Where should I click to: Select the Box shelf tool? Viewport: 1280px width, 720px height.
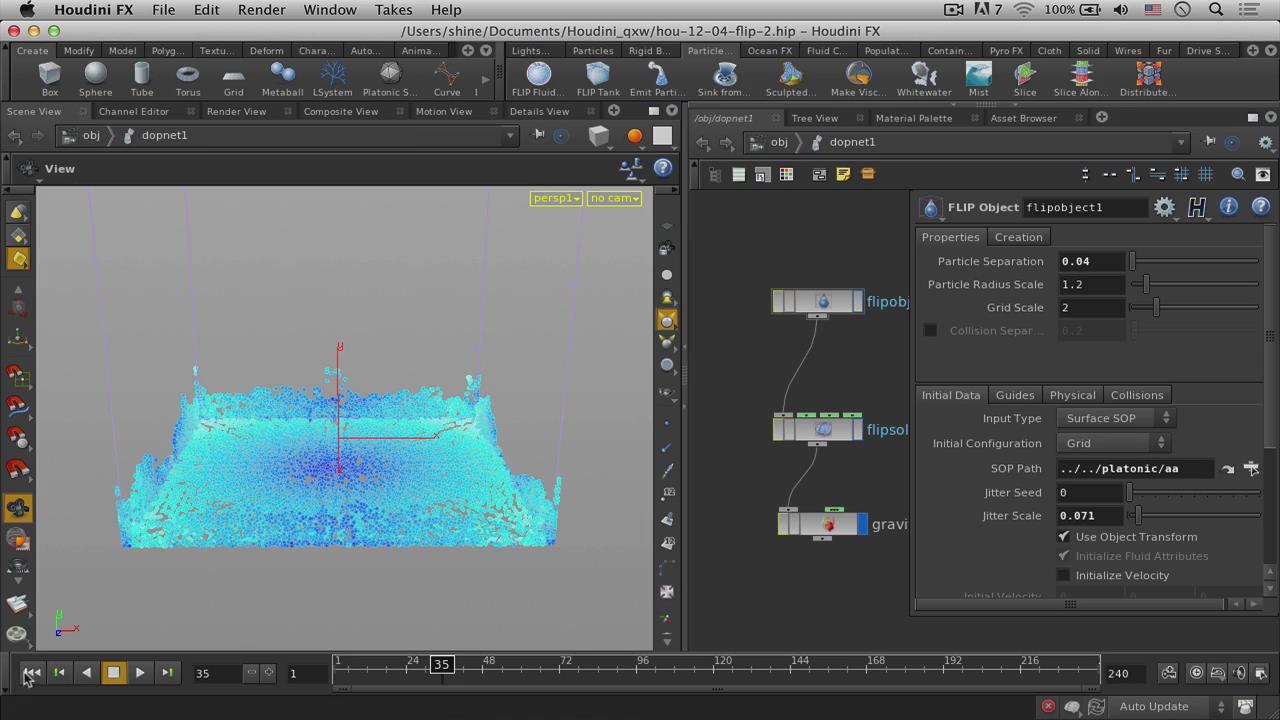coord(49,79)
